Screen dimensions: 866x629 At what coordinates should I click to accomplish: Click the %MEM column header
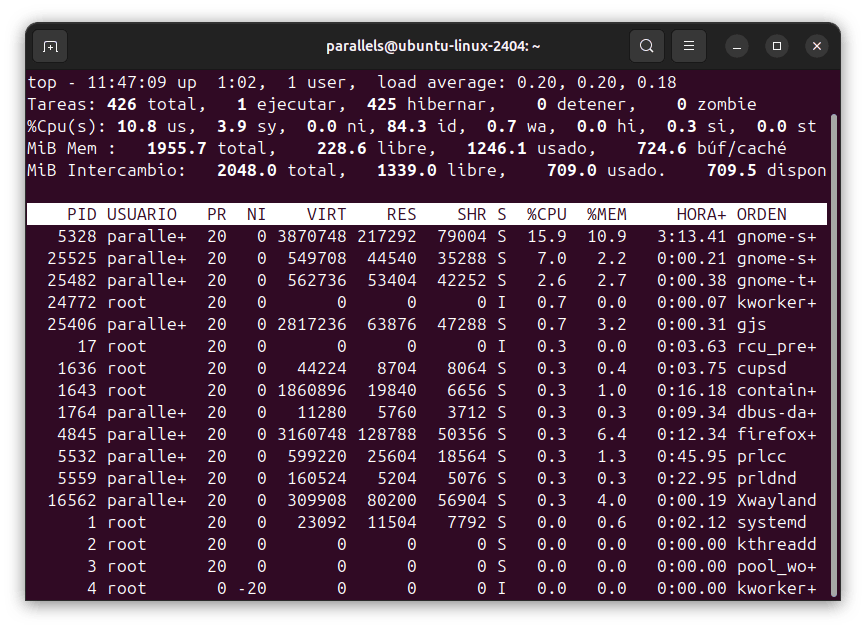pyautogui.click(x=606, y=214)
